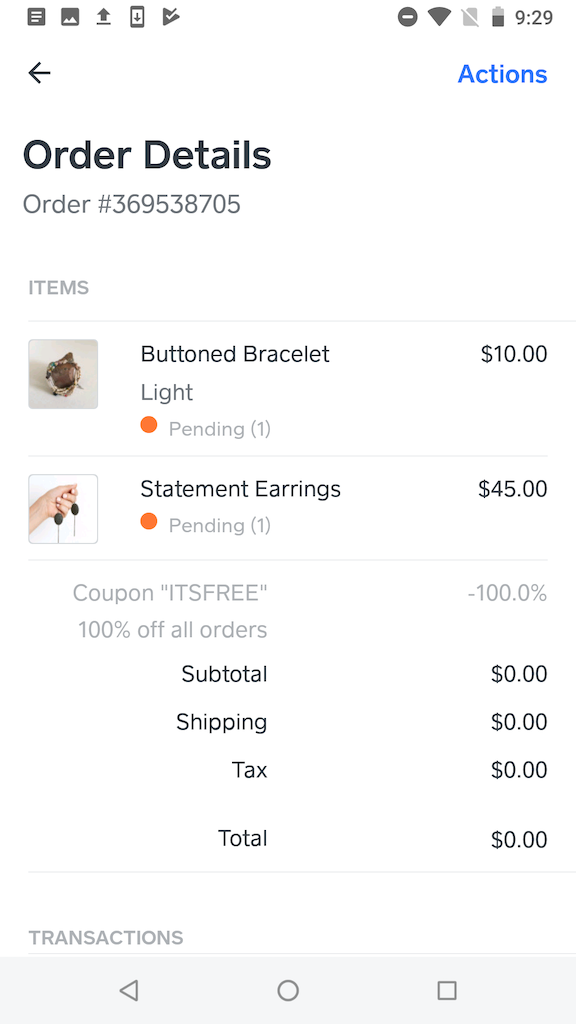Tap the battery indicator in the status bar
This screenshot has height=1024, width=576.
[x=497, y=16]
